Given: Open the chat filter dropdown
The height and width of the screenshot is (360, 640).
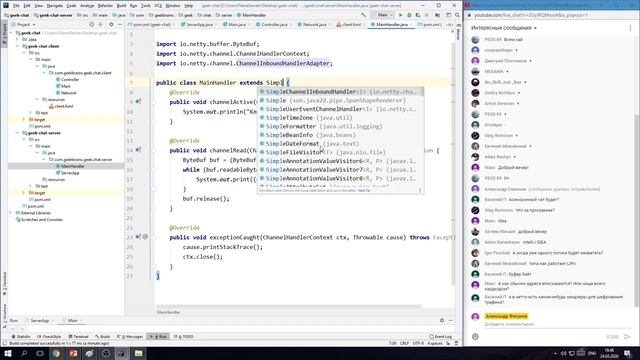Looking at the screenshot, I should [504, 28].
